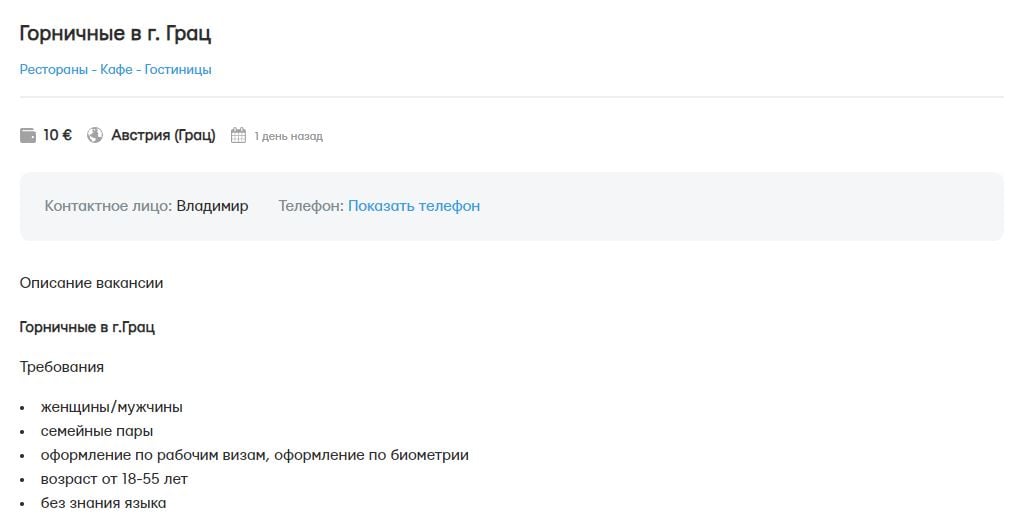Select the Австрия (Грац) location text
This screenshot has width=1023, height=525.
click(163, 135)
